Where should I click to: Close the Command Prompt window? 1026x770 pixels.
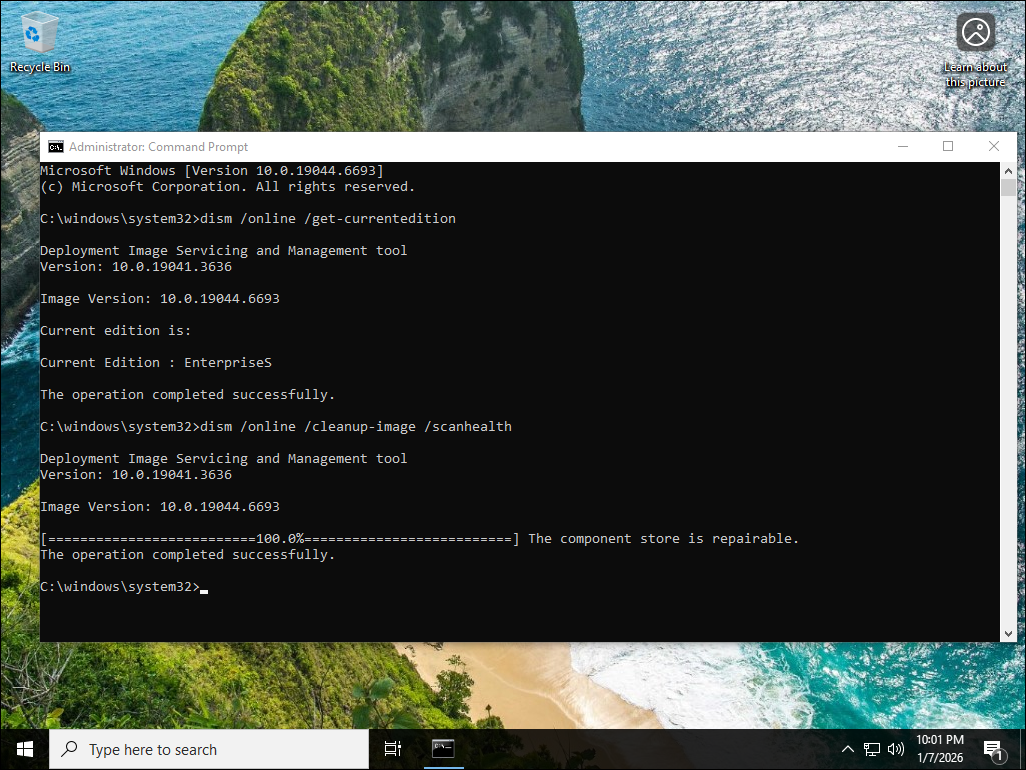993,147
